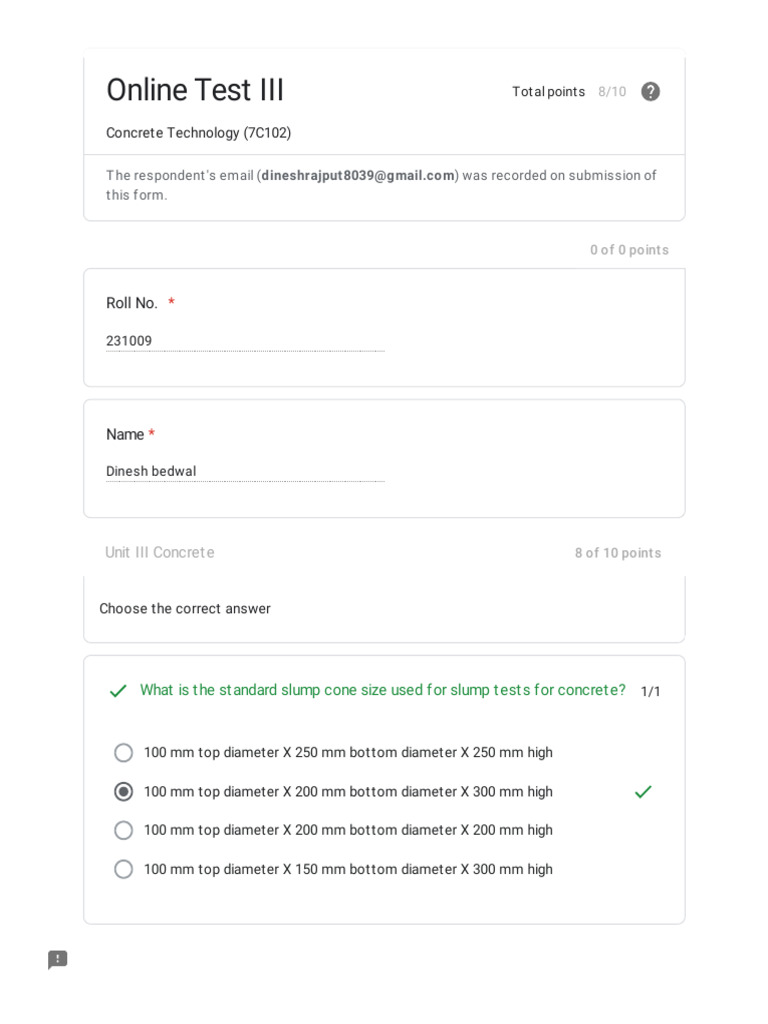This screenshot has height=1024, width=768.
Task: Choose 200 mm bottom X 200 mm high option
Action: tap(124, 830)
